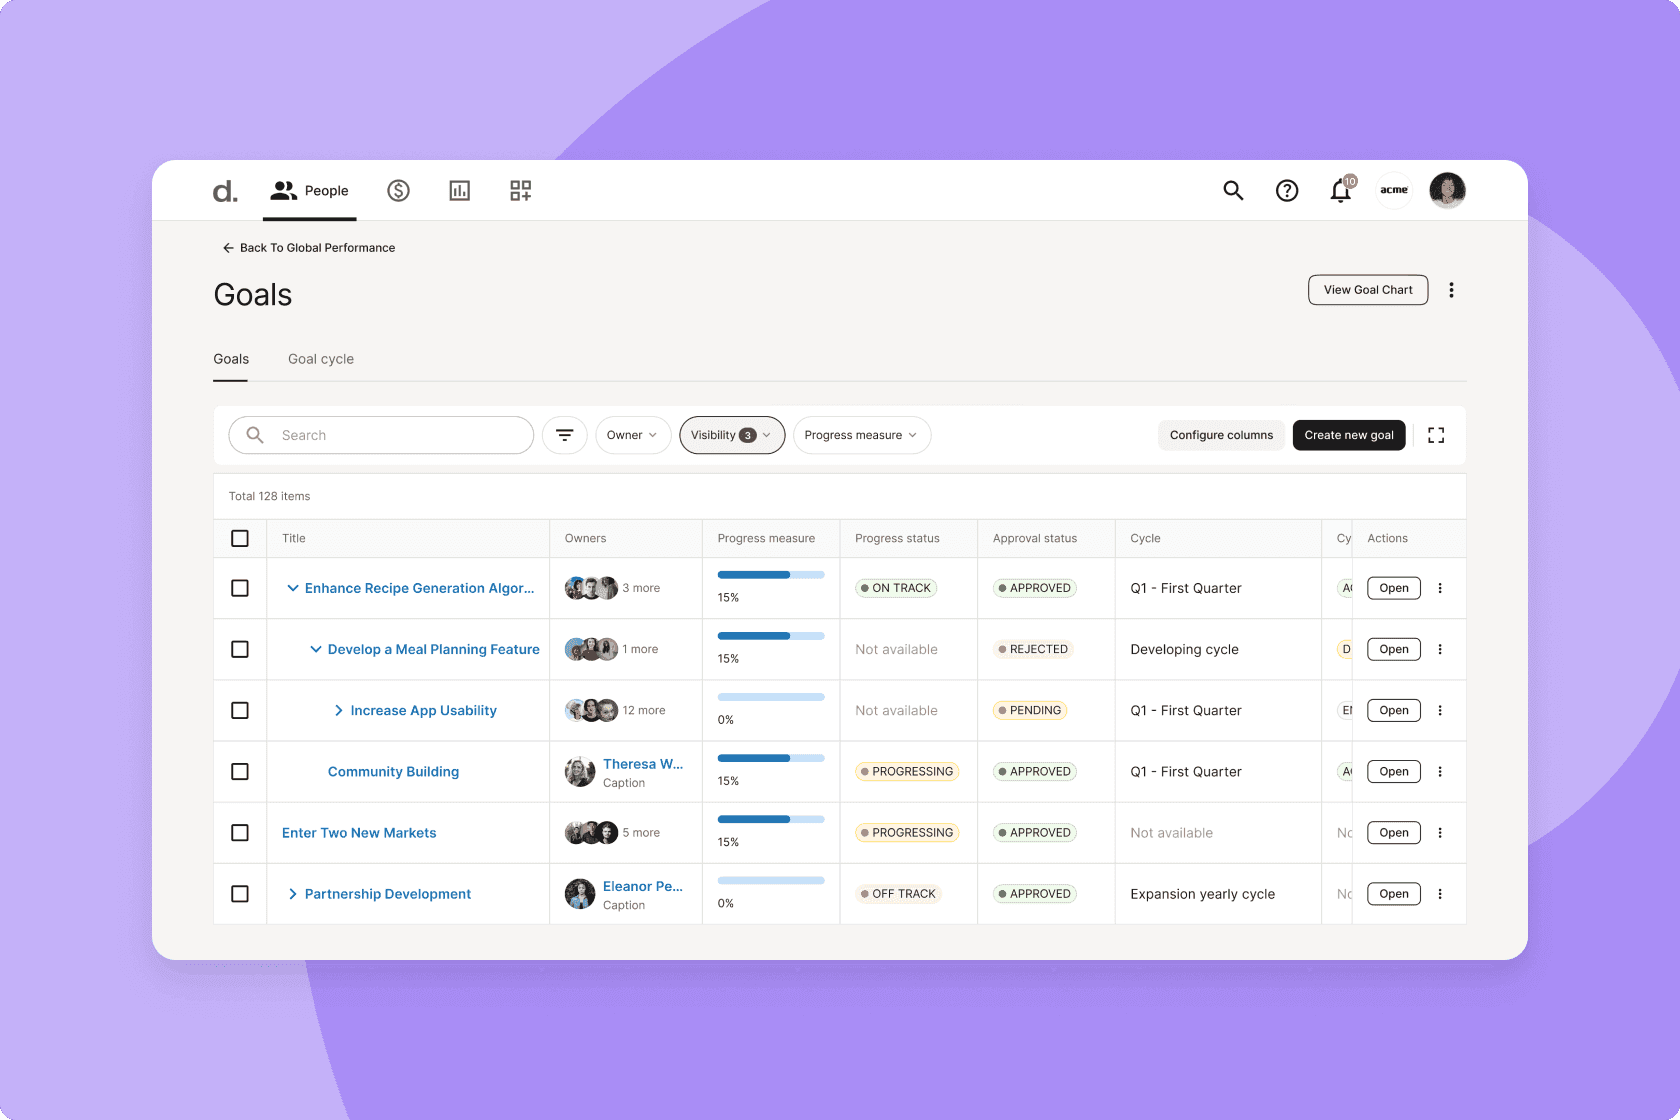Click the PENDING approval badge
Screen dimensions: 1680x1120
(x=1030, y=710)
